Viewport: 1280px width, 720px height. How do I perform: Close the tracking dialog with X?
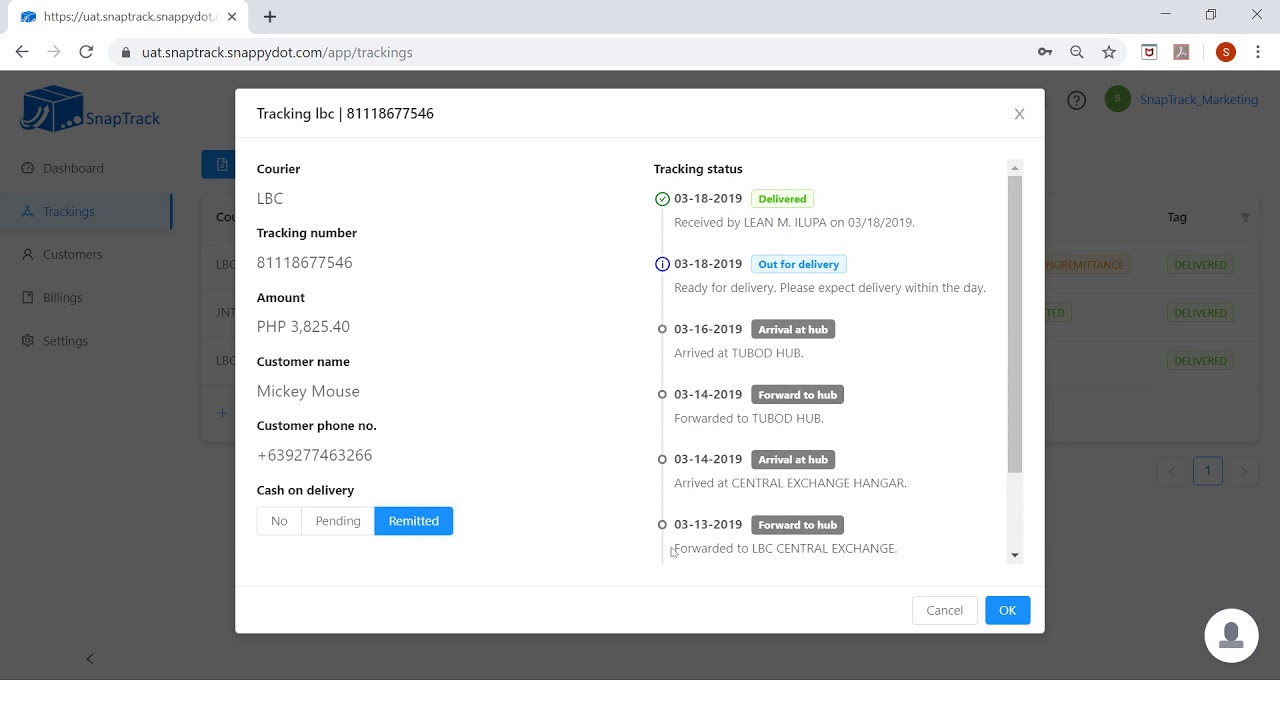[x=1019, y=114]
